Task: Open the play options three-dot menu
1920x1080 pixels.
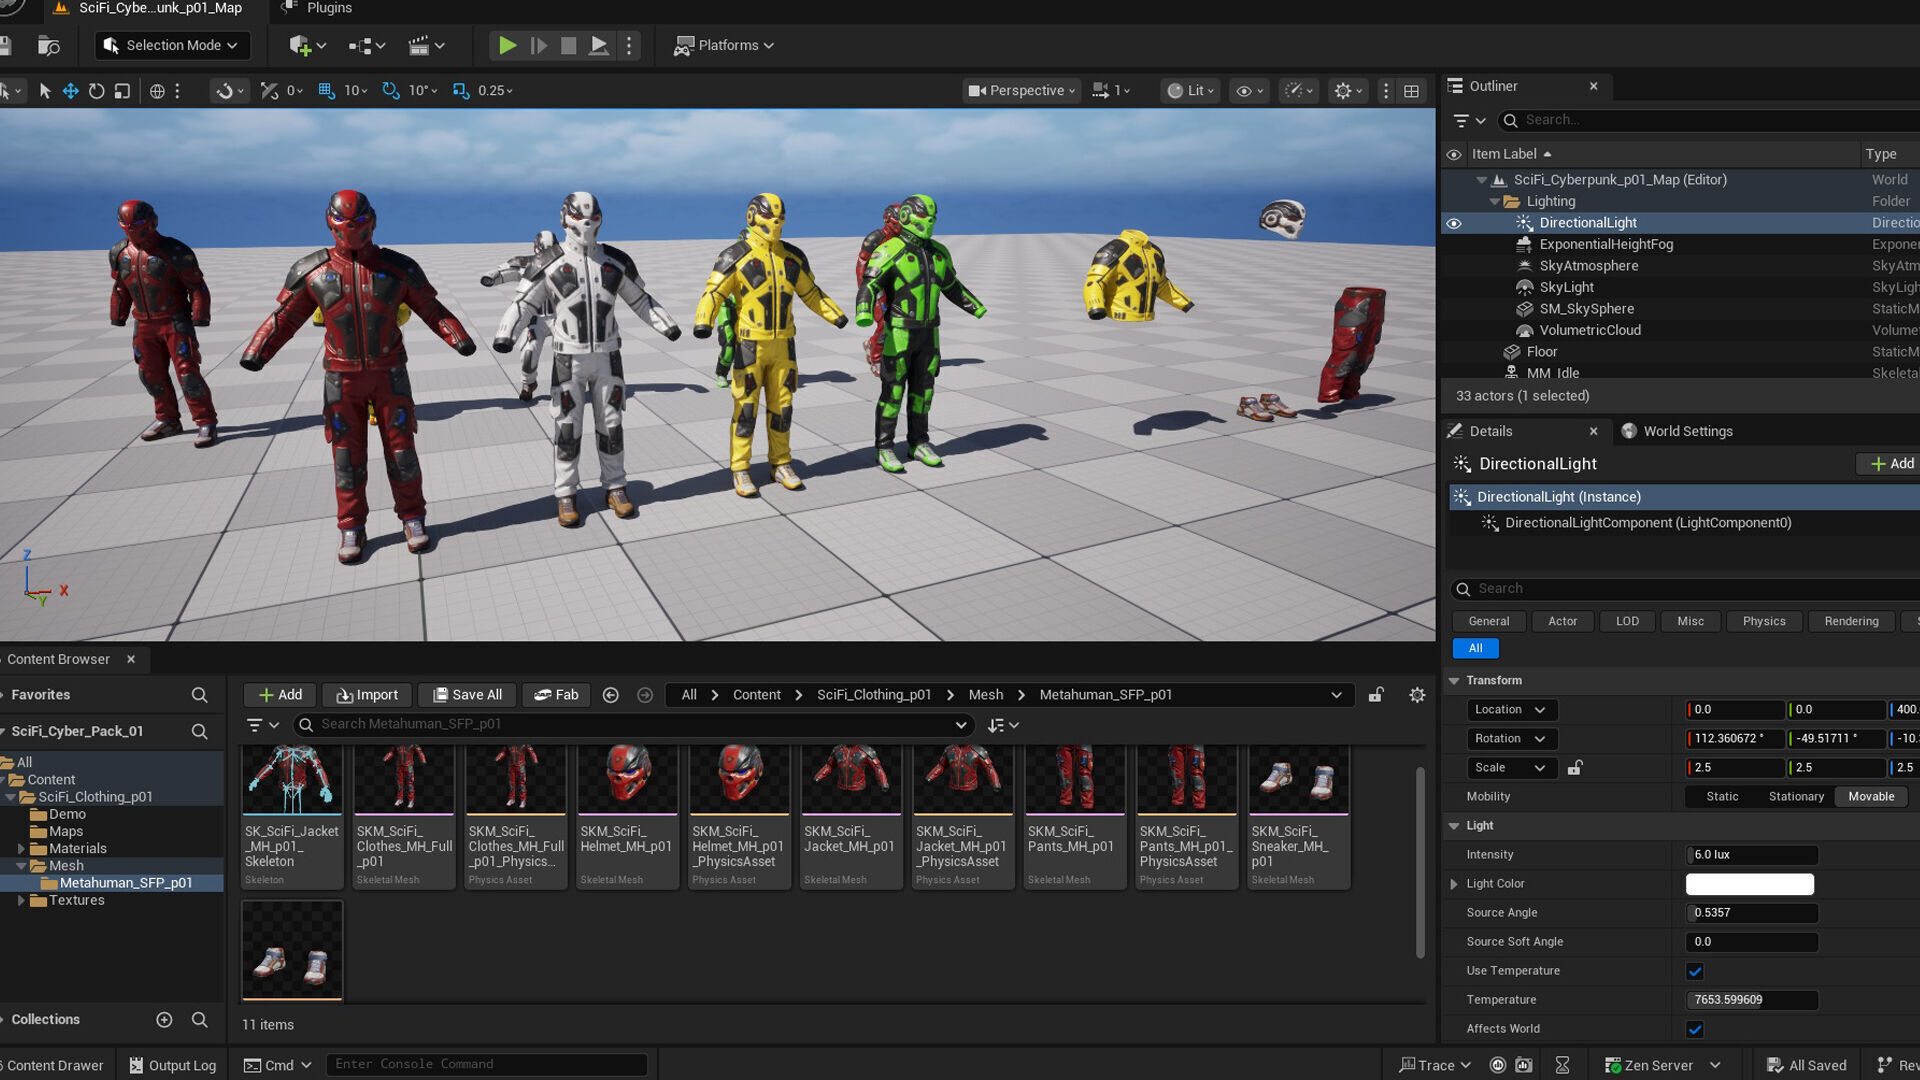Action: (629, 45)
